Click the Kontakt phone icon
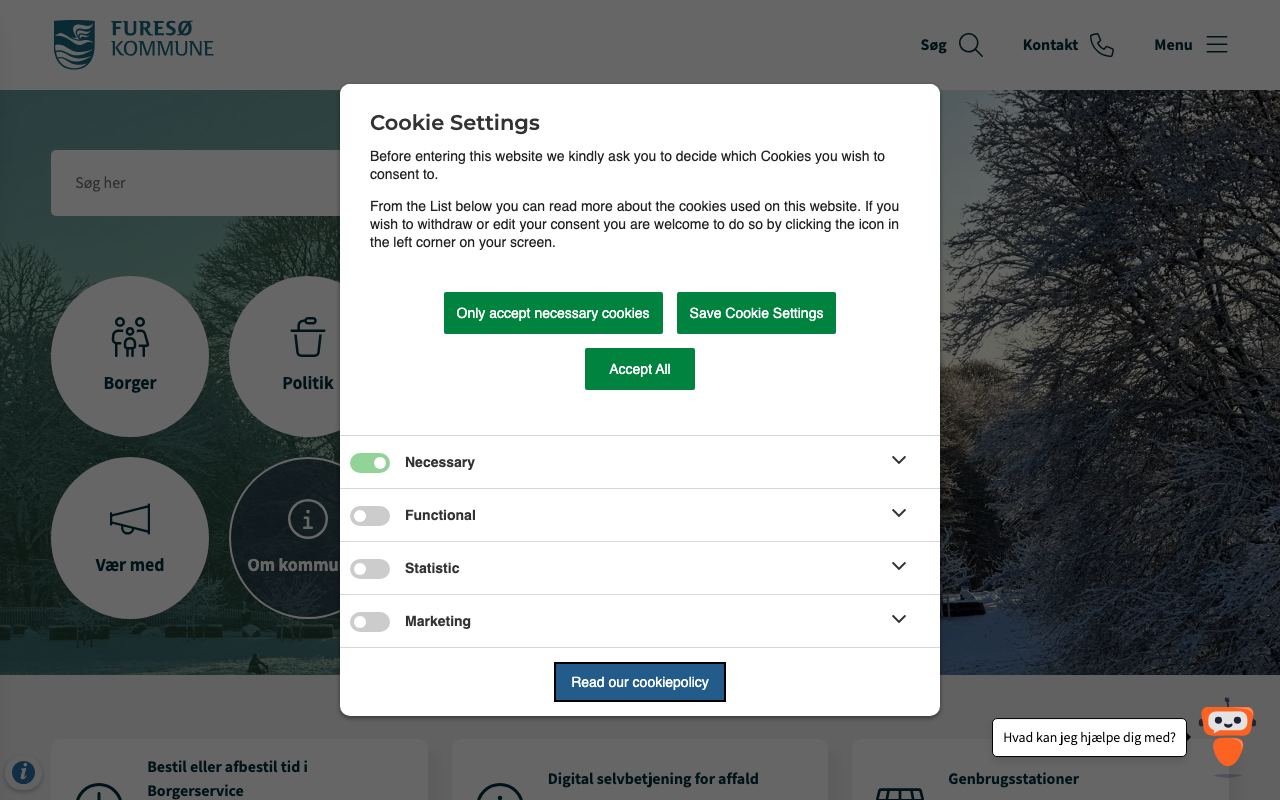This screenshot has height=800, width=1280. pyautogui.click(x=1102, y=45)
